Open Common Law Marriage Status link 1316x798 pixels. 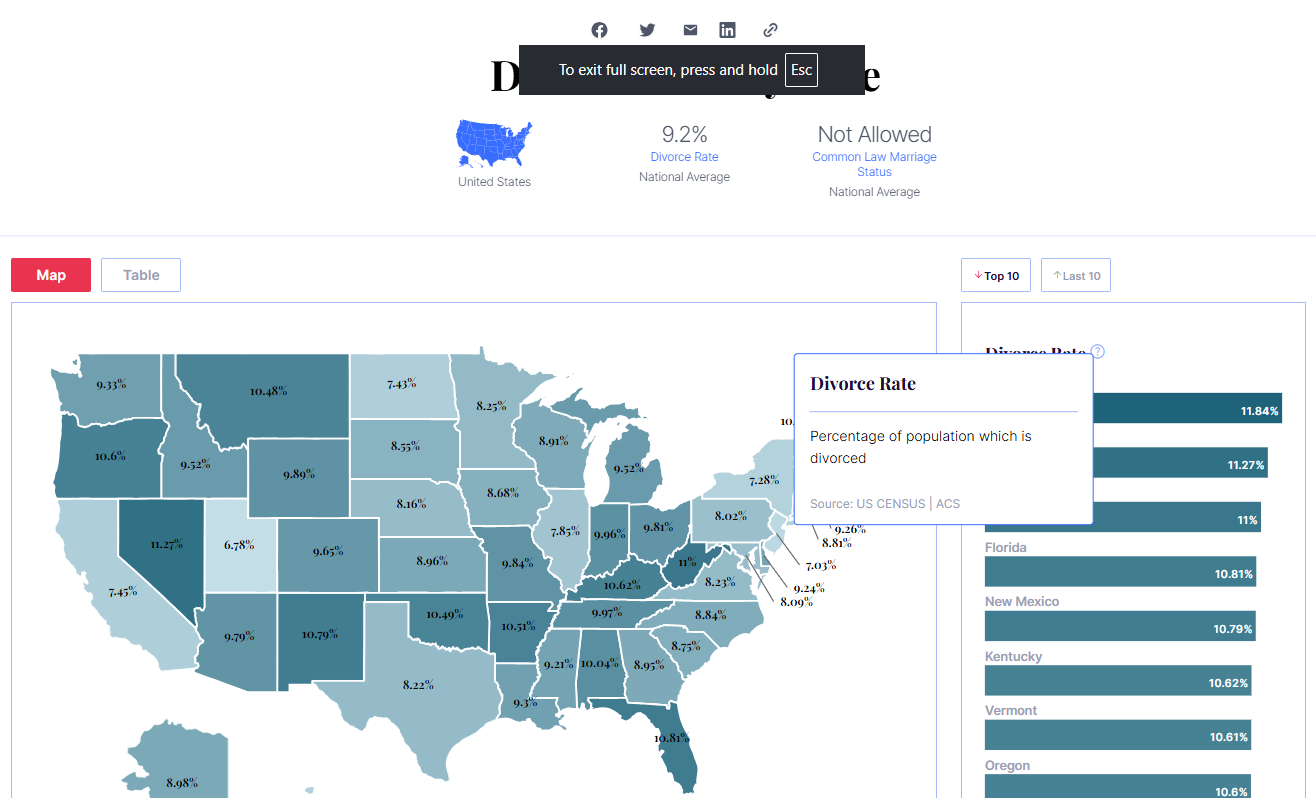tap(874, 164)
